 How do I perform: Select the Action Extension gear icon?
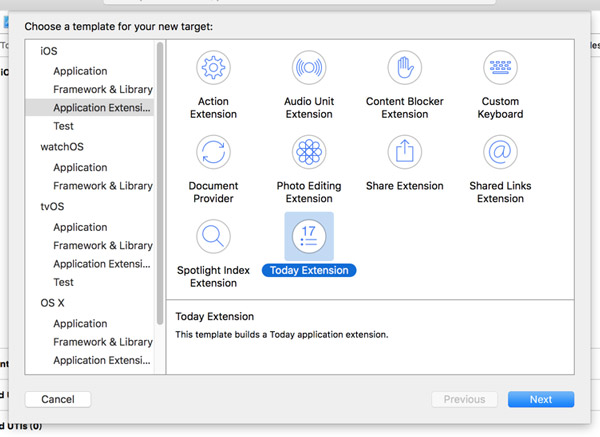coord(213,69)
